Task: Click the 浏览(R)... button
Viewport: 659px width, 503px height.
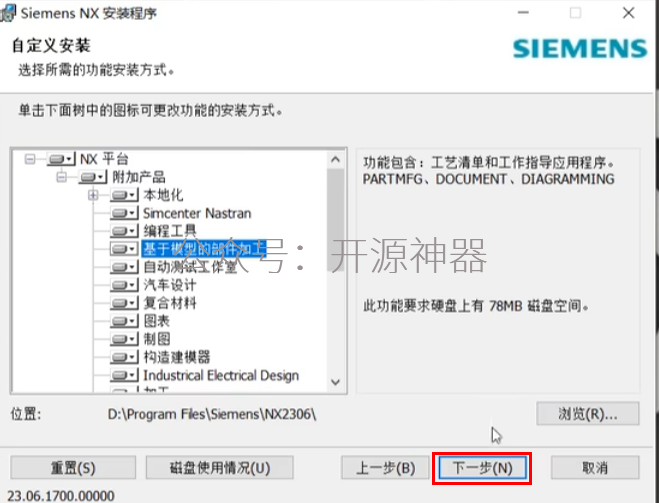Action: (588, 414)
